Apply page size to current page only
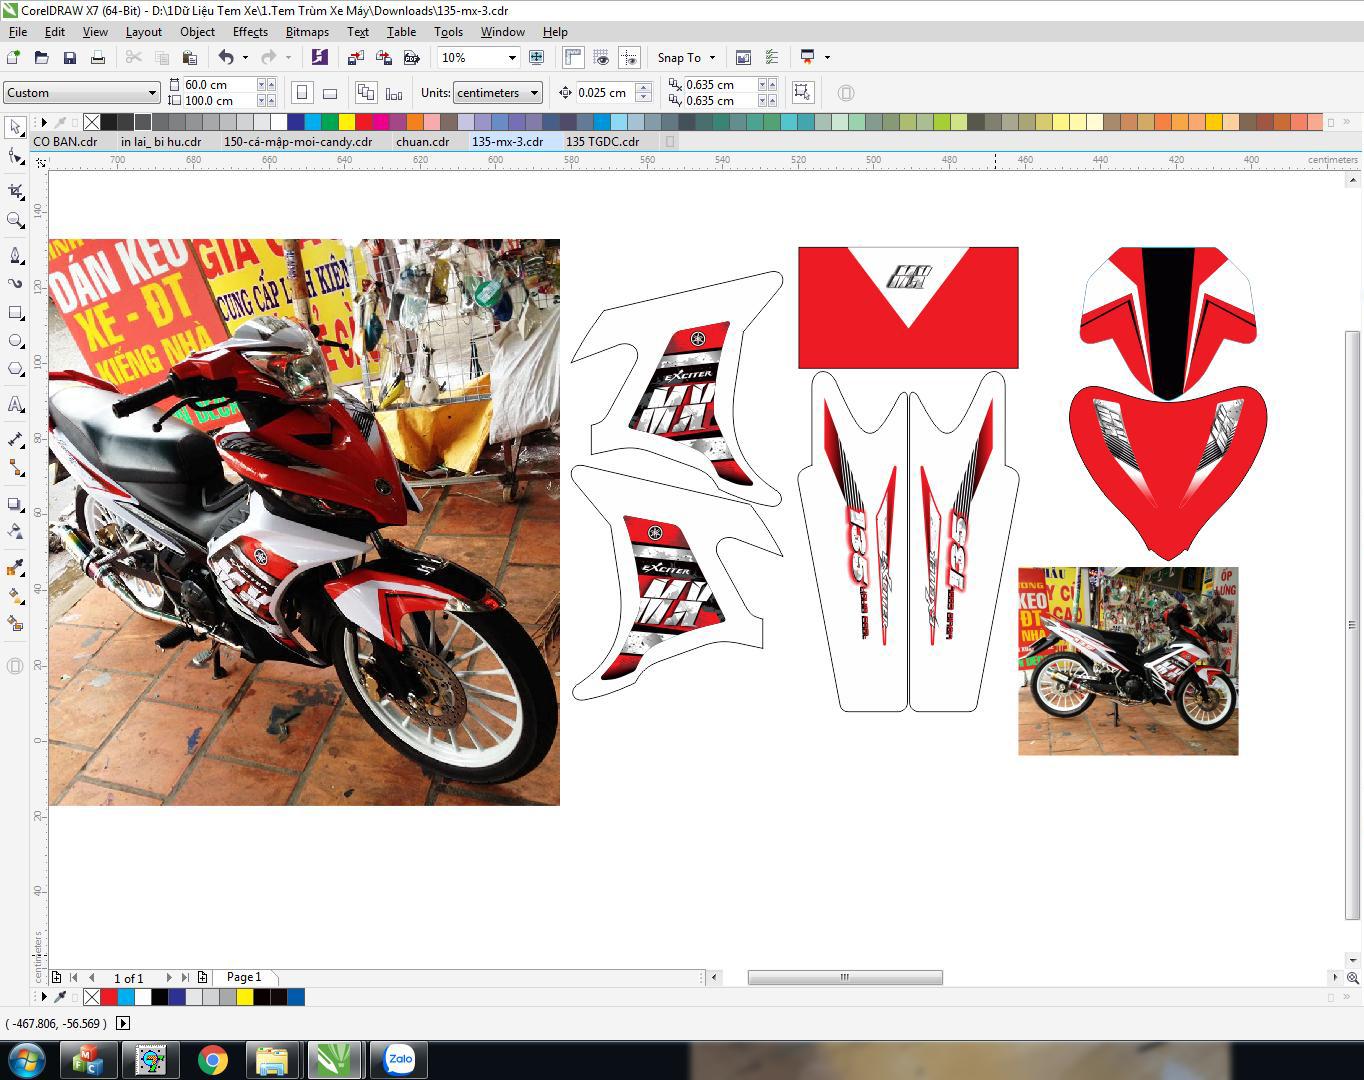Image resolution: width=1364 pixels, height=1080 pixels. [x=394, y=93]
